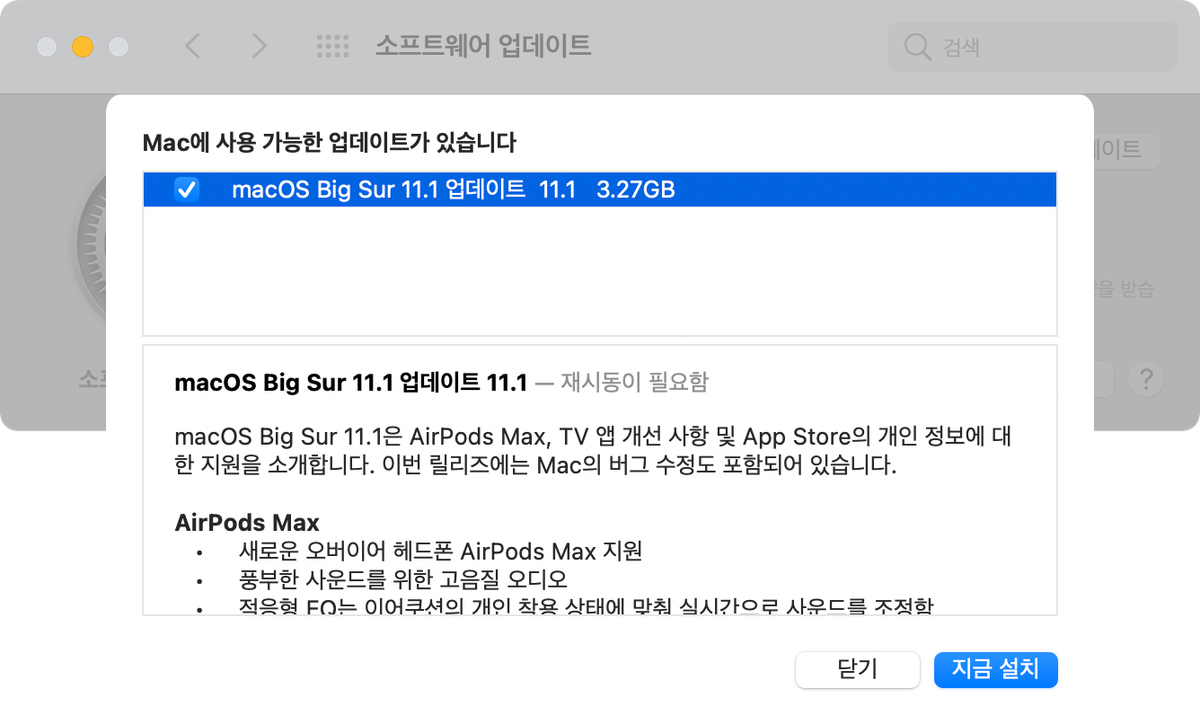Select the macOS Big Sur 11.1 업데이트 row
1200x724 pixels.
pyautogui.click(x=600, y=189)
